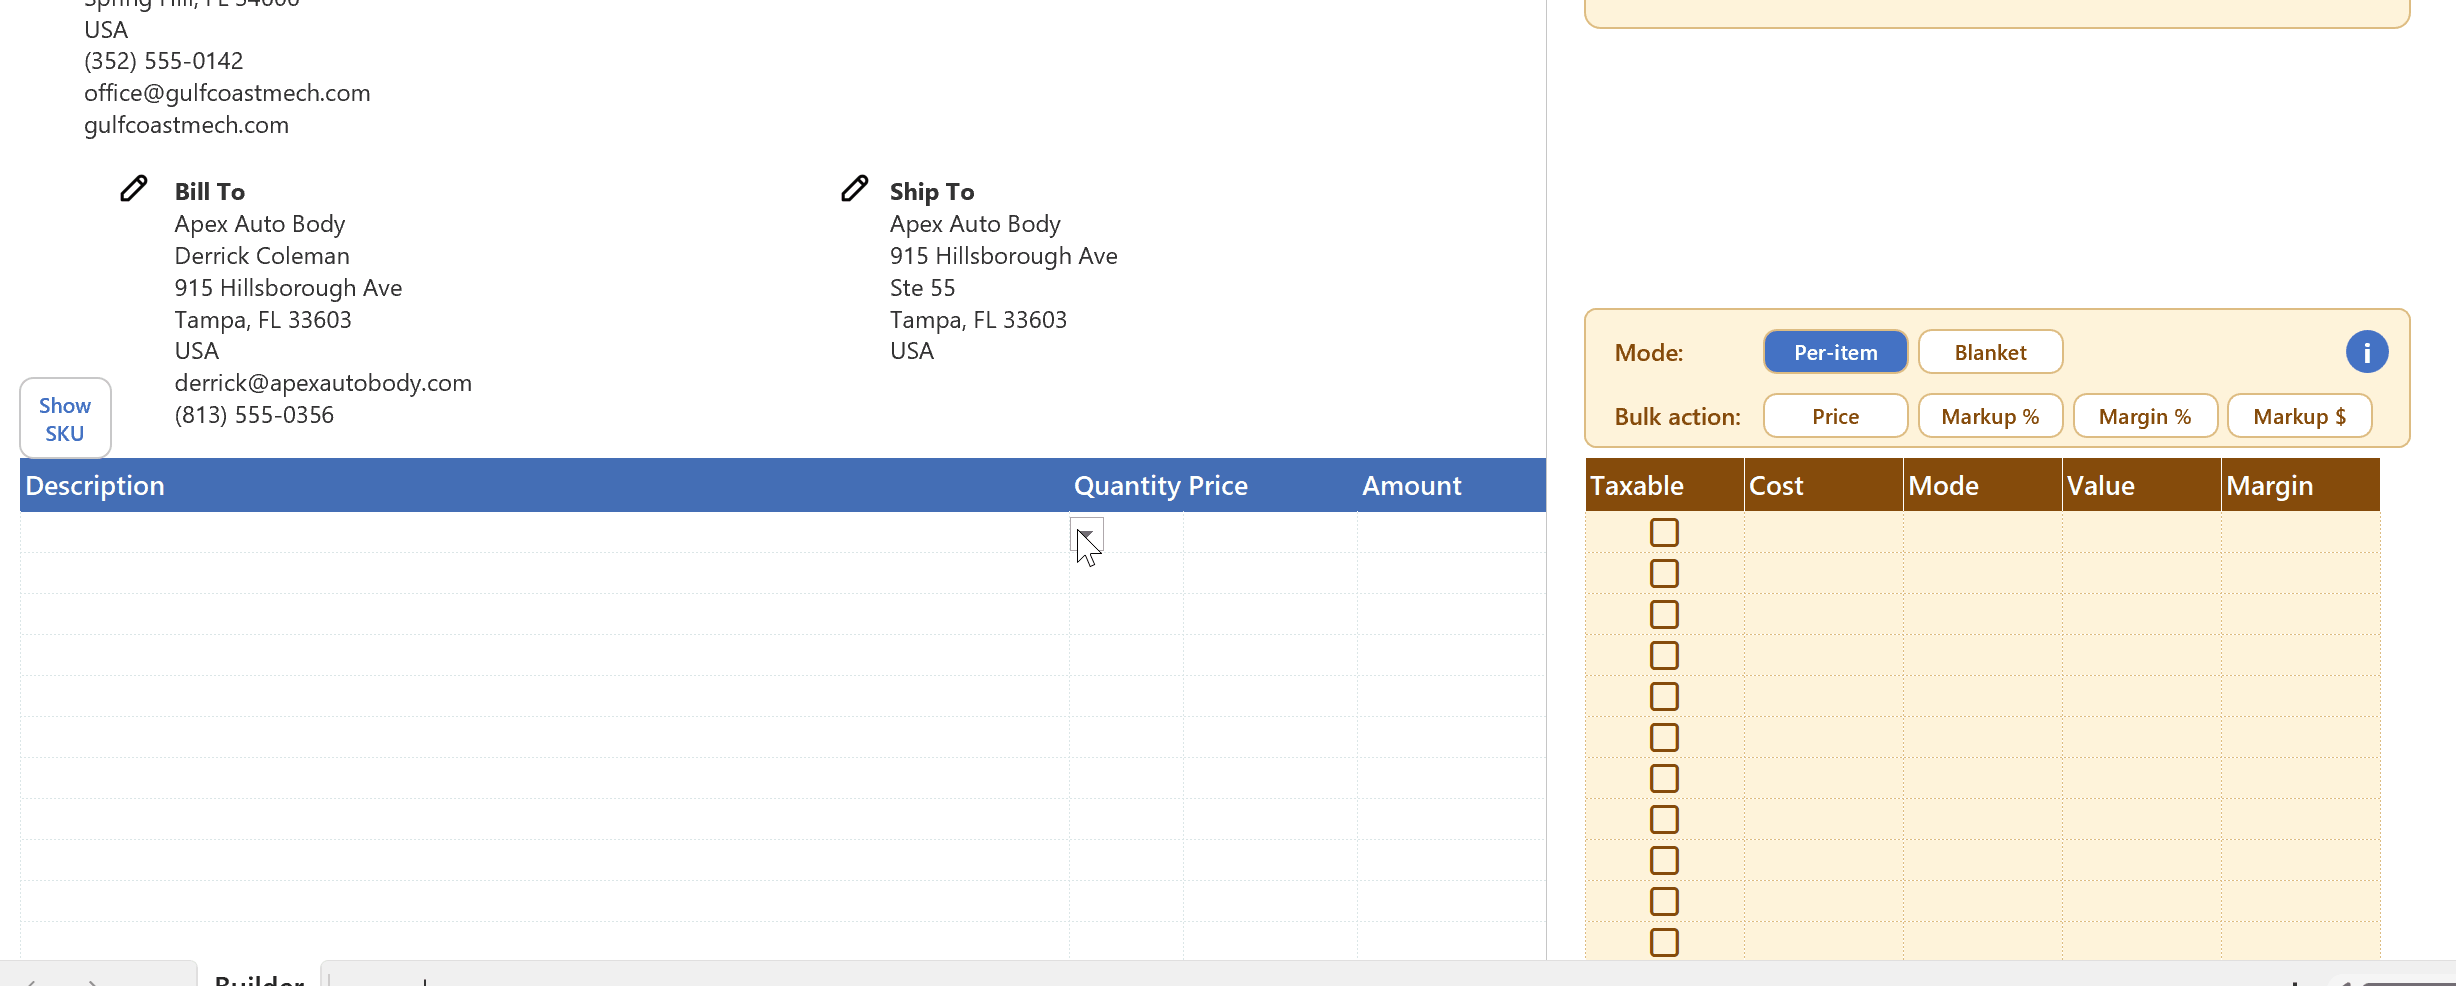
Task: Click the first empty Price cell
Action: coord(1270,533)
